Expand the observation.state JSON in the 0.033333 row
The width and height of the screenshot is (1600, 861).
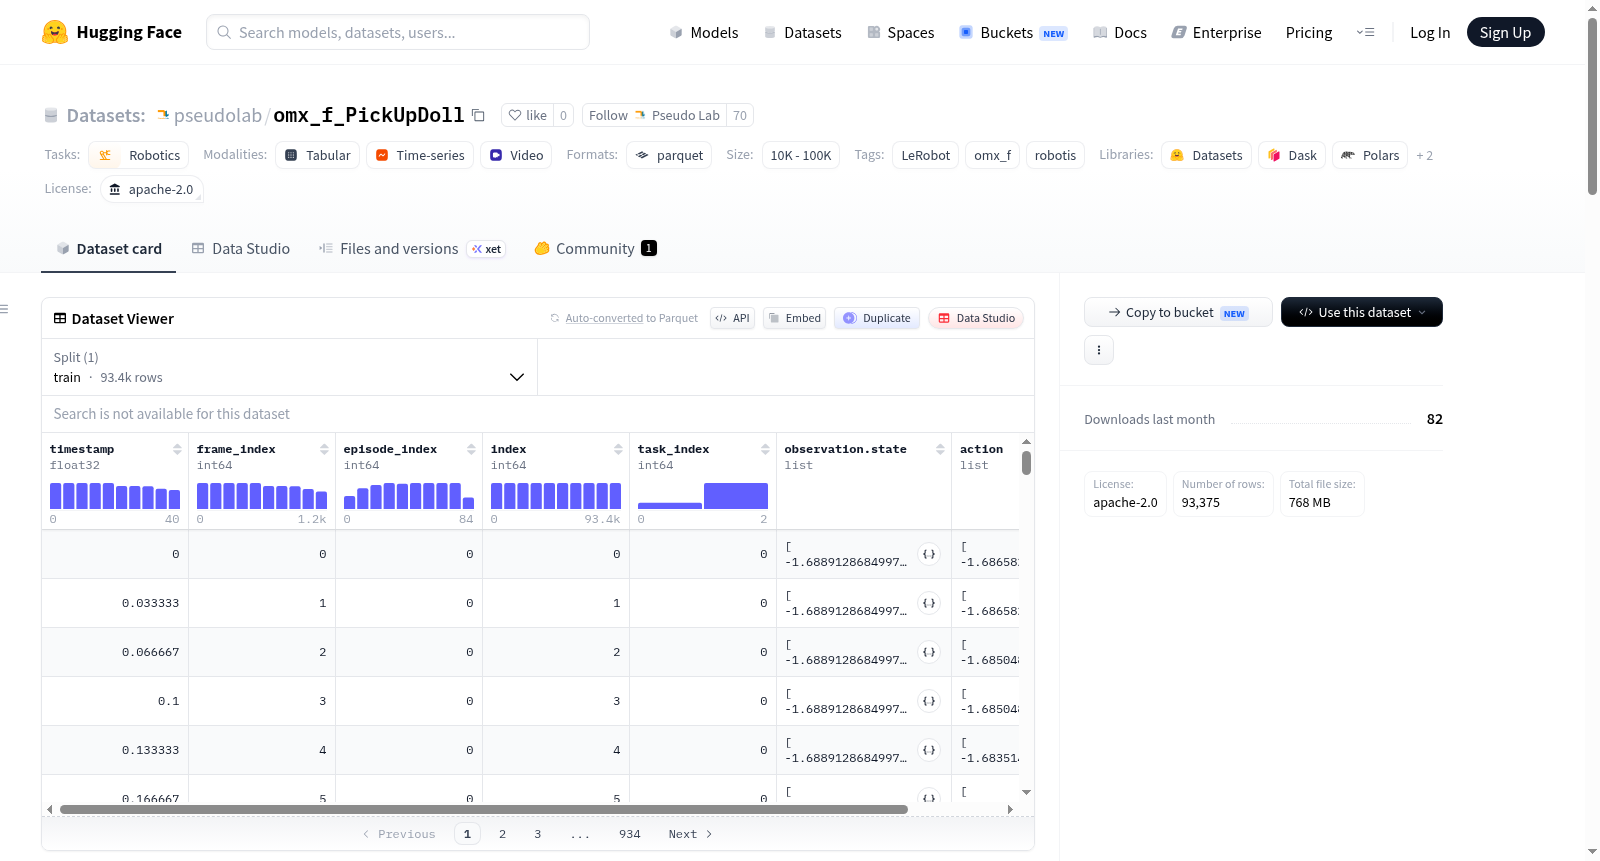coord(929,603)
